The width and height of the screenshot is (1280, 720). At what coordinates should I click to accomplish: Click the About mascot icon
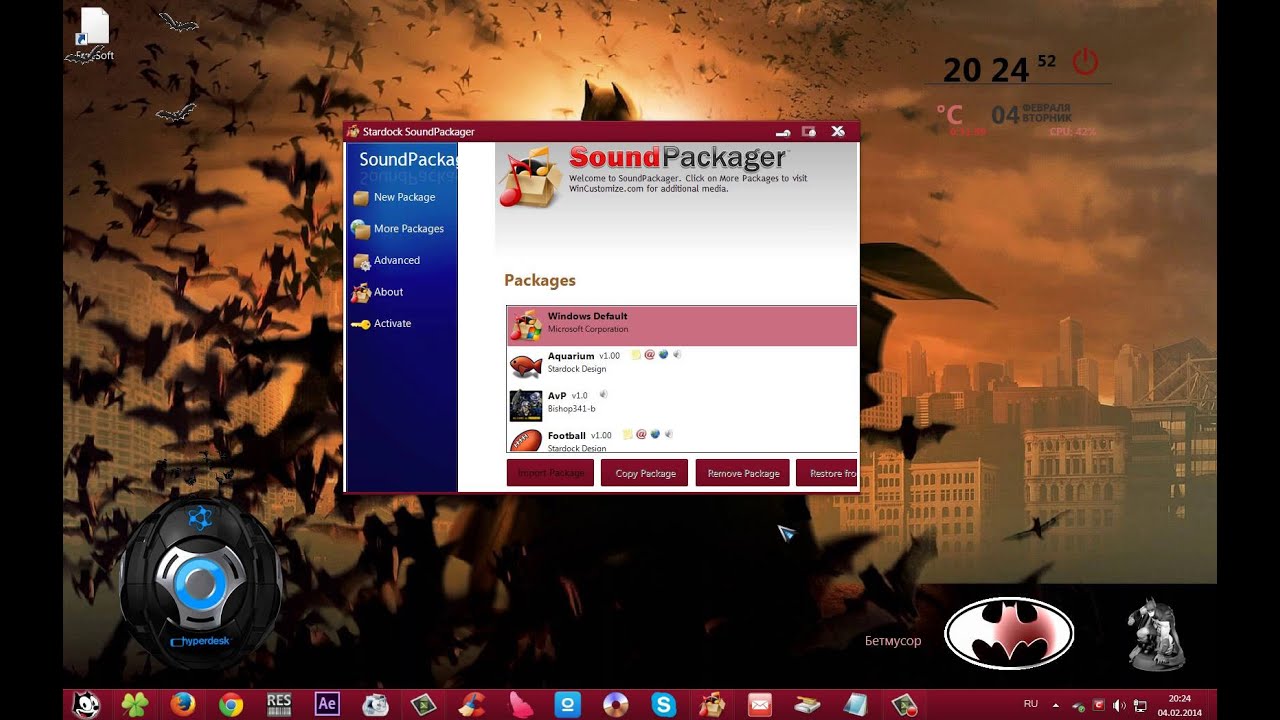point(361,292)
